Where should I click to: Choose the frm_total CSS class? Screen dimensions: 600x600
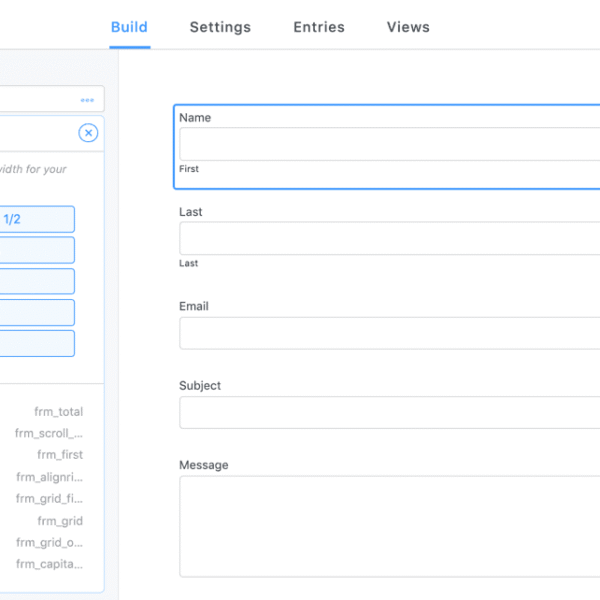coord(60,411)
